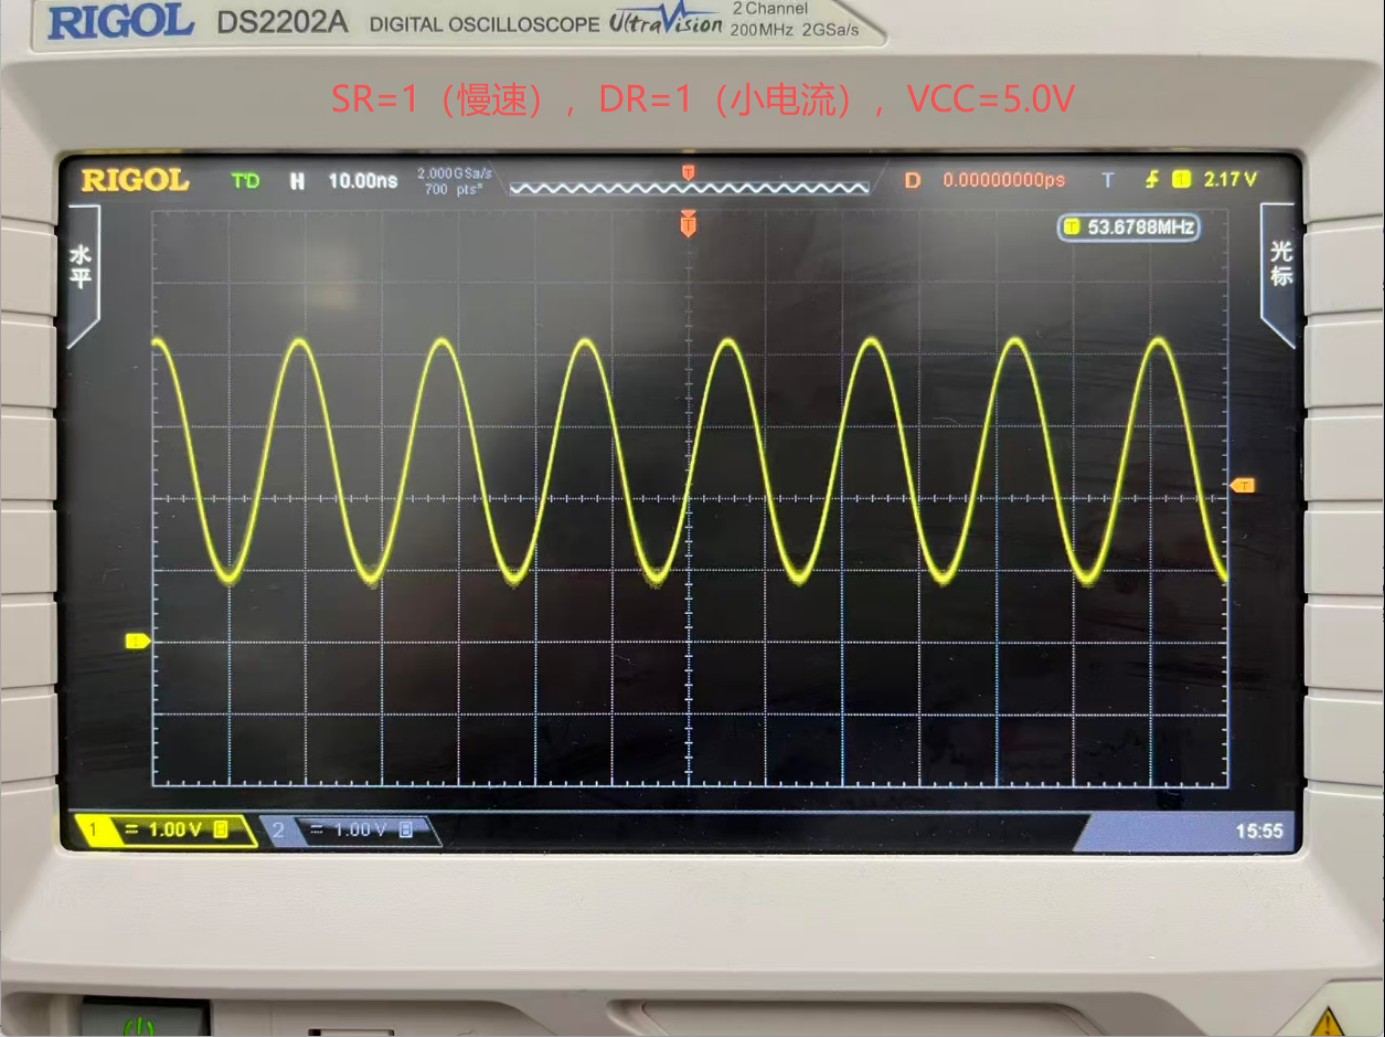Viewport: 1385px width, 1037px height.
Task: Open the 10.00ns horizontal timebase setting
Action: [362, 181]
